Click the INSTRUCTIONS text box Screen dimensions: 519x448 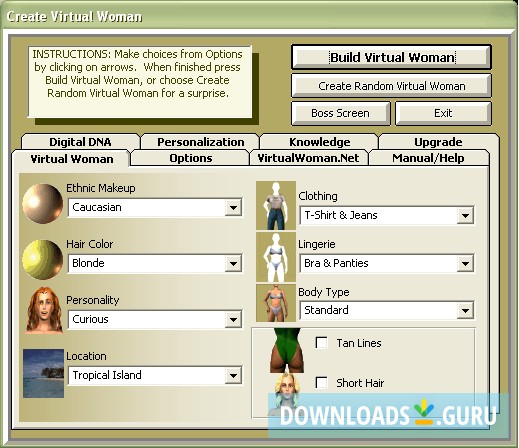(x=140, y=82)
